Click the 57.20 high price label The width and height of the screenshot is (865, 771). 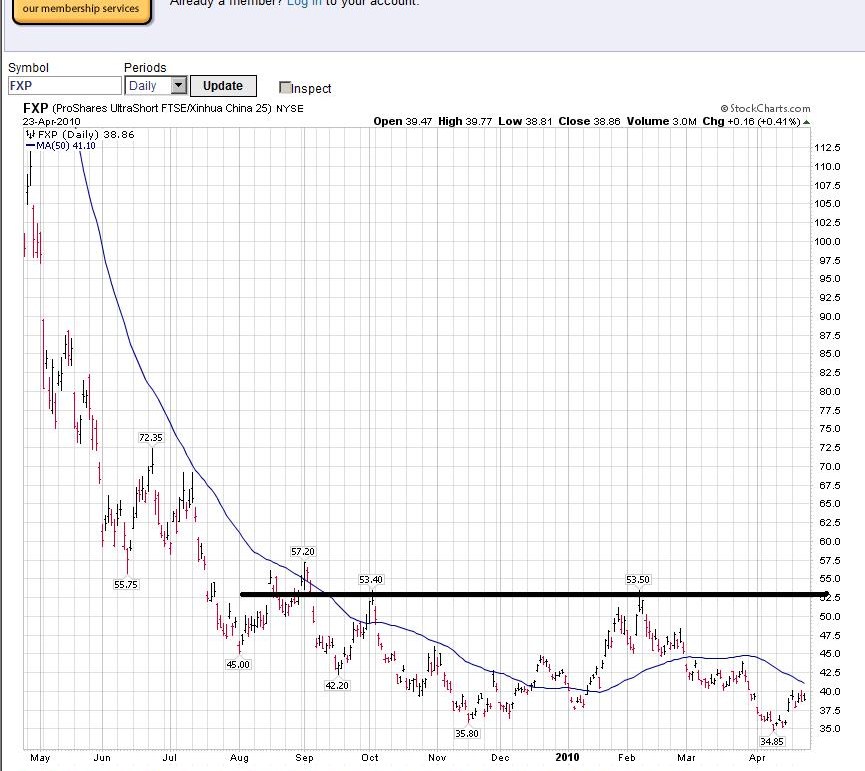(302, 551)
